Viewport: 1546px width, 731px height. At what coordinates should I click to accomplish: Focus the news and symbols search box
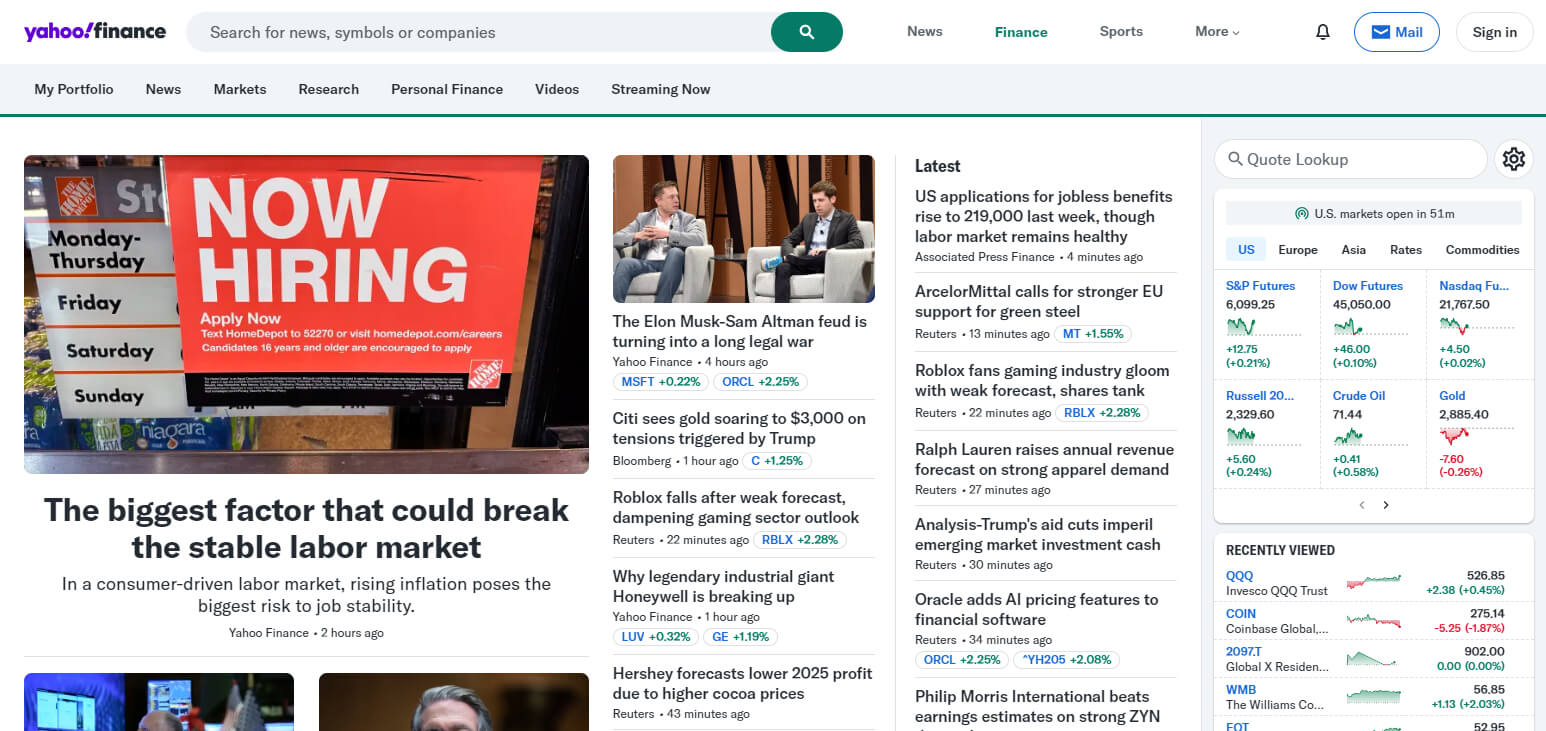[x=480, y=32]
